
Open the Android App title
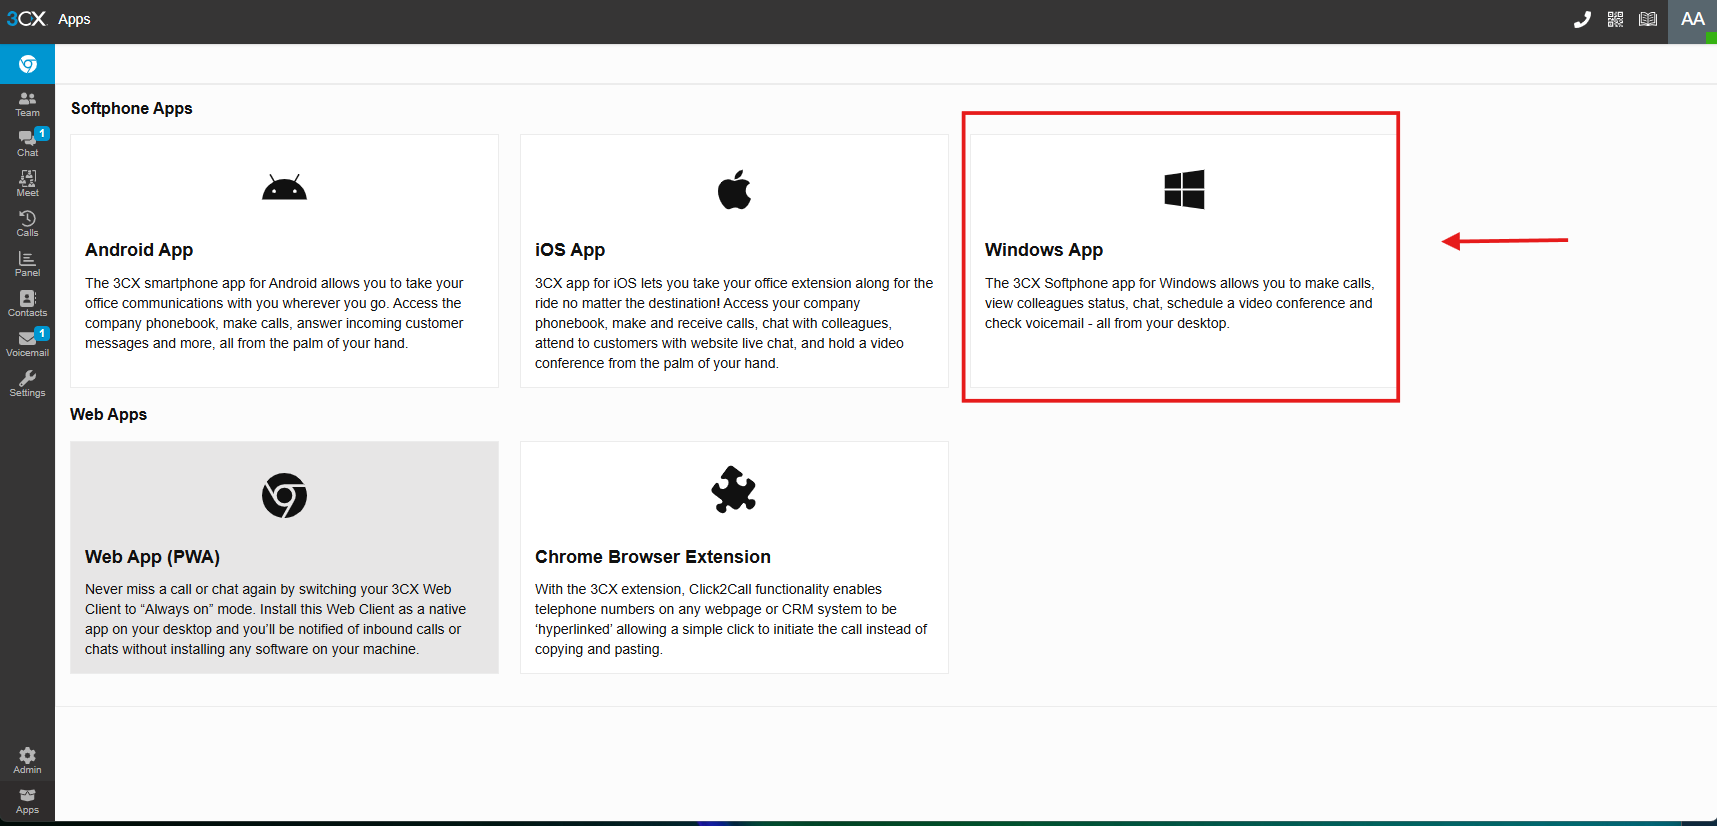coord(139,250)
